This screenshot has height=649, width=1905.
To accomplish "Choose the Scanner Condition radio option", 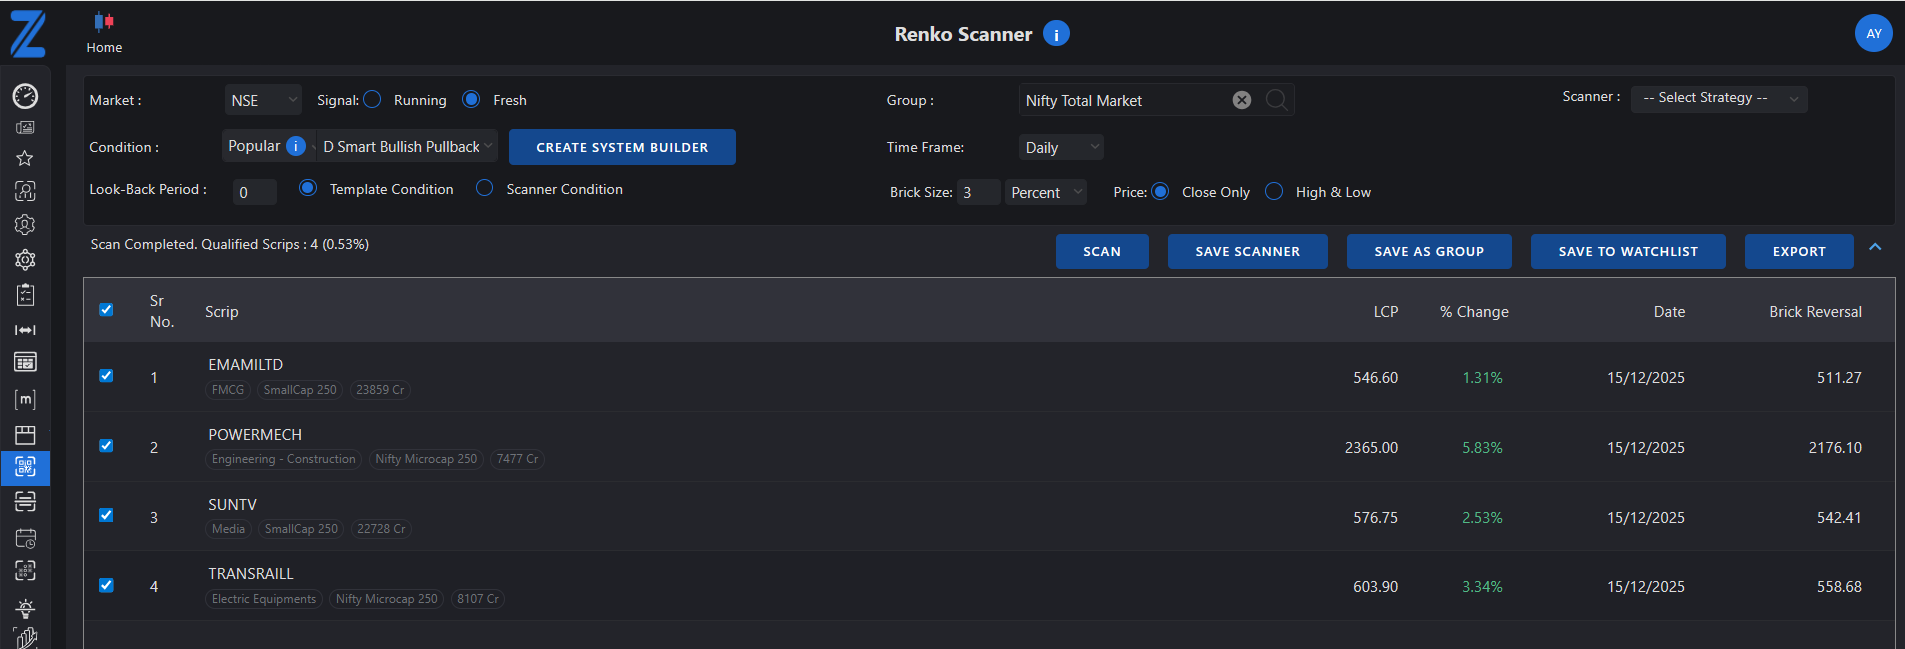I will click(x=485, y=188).
